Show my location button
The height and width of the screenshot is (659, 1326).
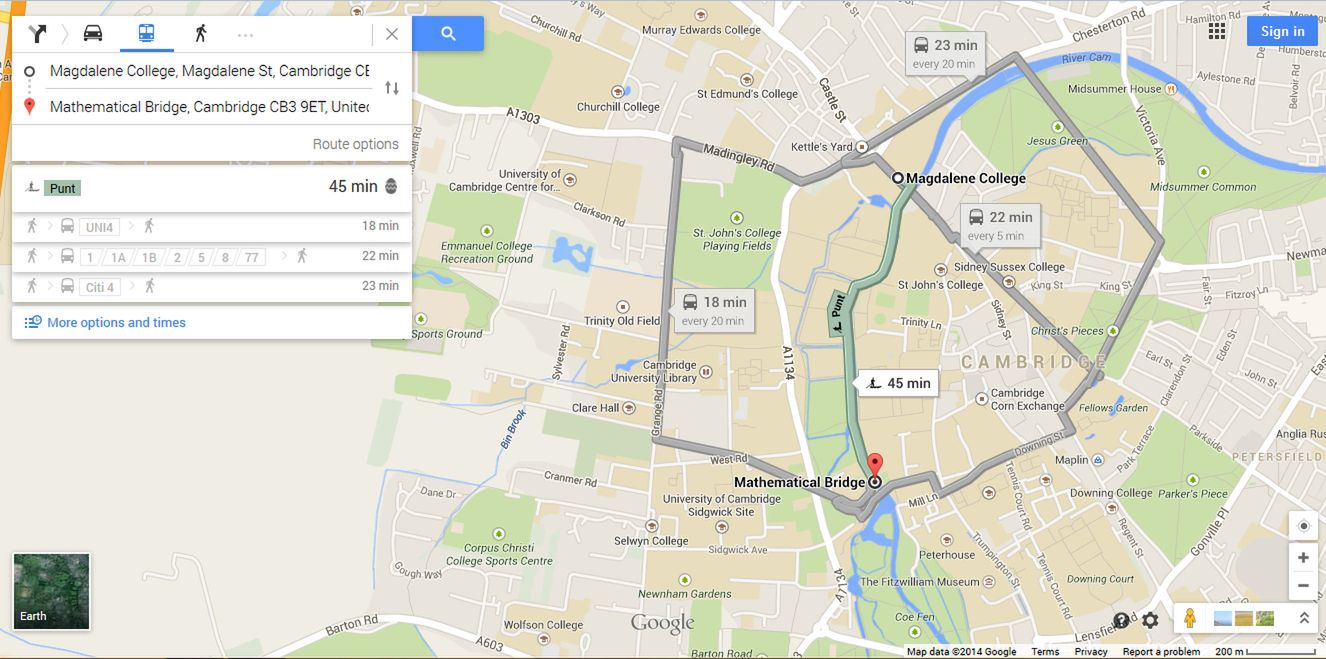point(1303,526)
